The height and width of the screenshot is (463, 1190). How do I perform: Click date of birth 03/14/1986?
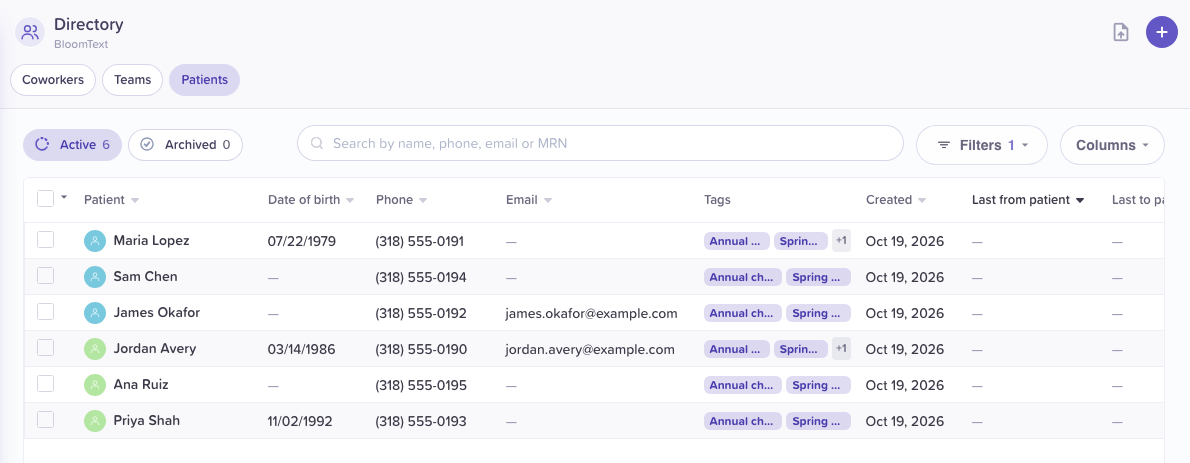301,349
